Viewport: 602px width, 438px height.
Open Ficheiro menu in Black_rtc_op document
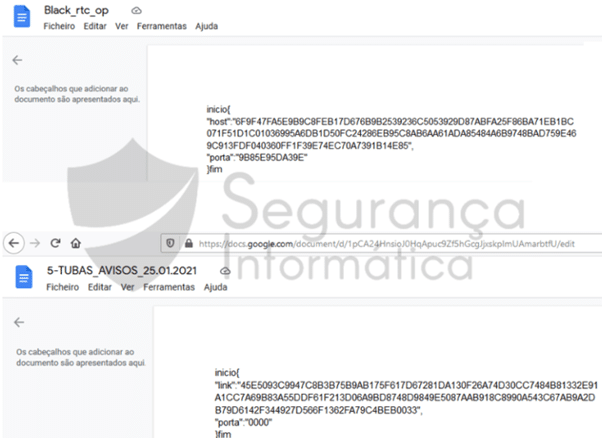tap(61, 26)
